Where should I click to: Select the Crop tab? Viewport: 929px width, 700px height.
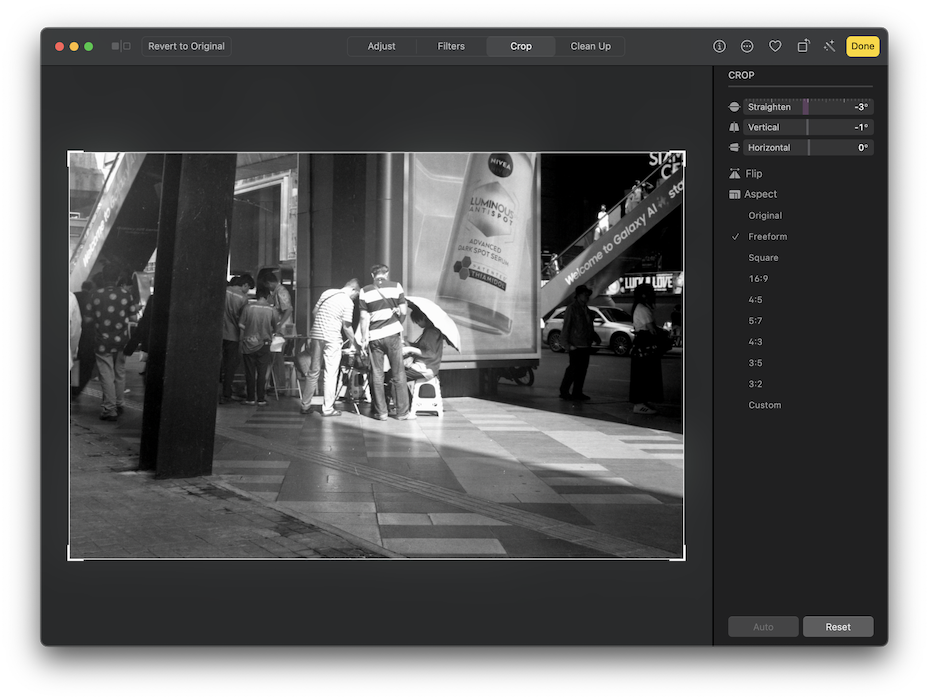coord(521,46)
